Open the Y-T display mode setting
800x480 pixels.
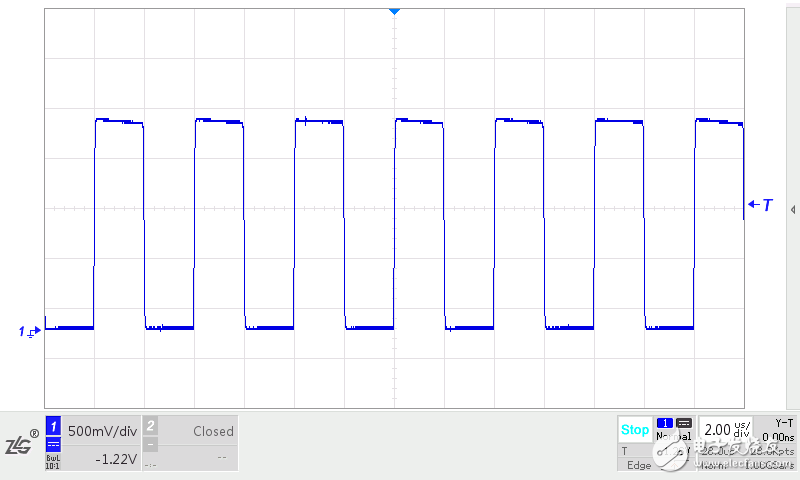(x=784, y=423)
